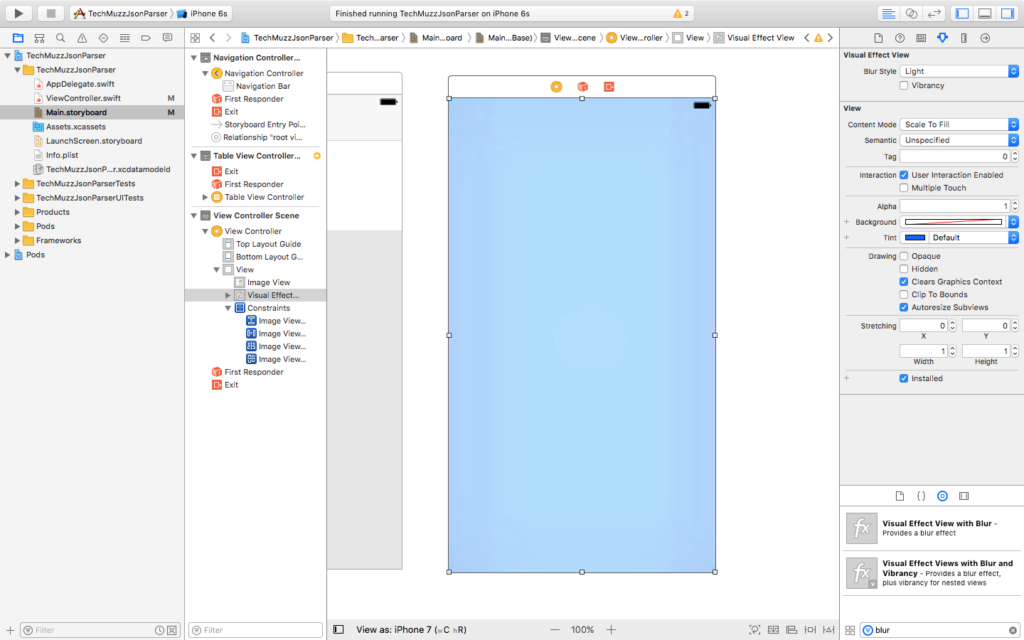Click the First Responder cube in the scene dock
The height and width of the screenshot is (640, 1024).
583,87
